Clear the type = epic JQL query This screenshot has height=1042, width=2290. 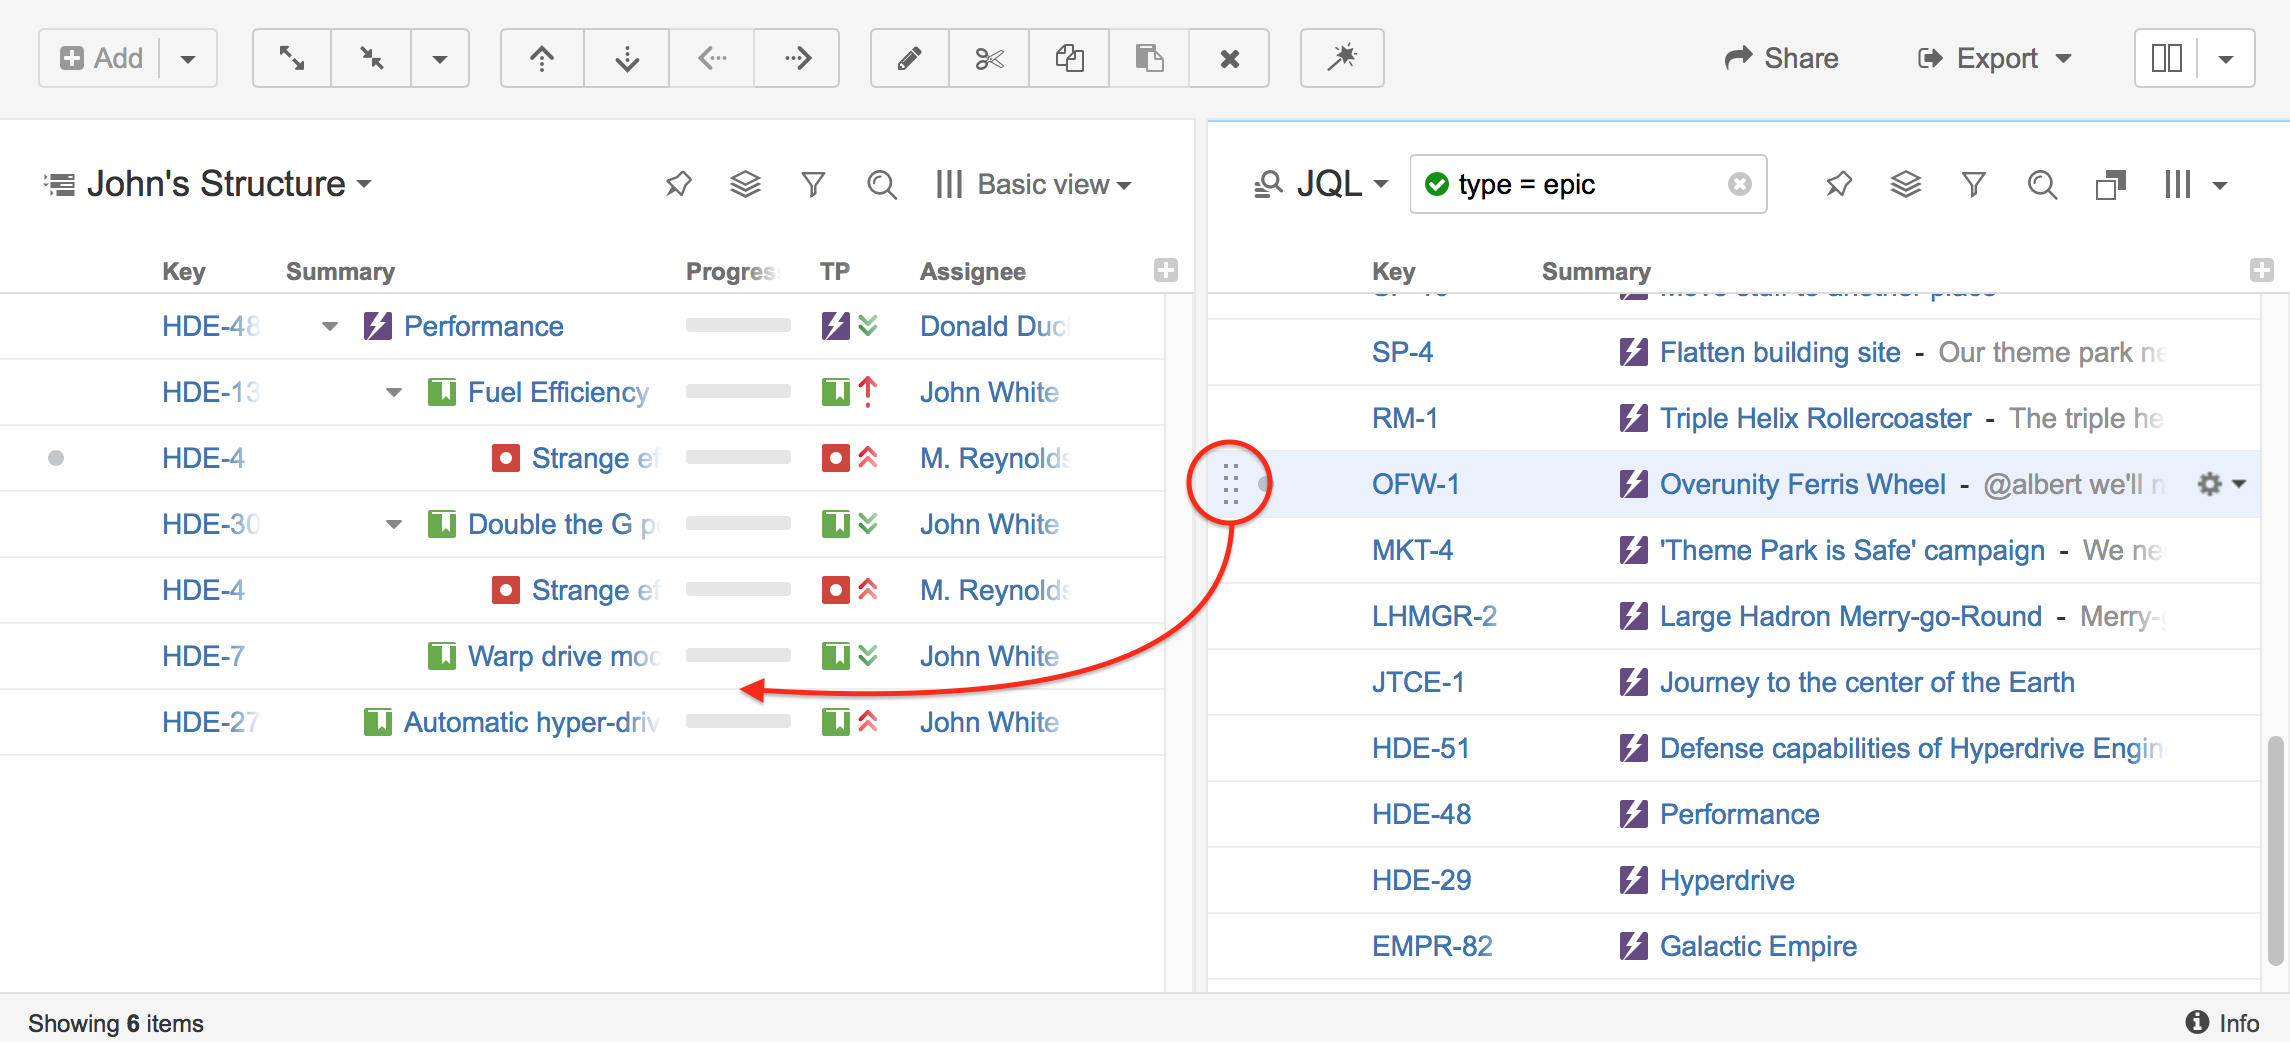click(x=1740, y=184)
